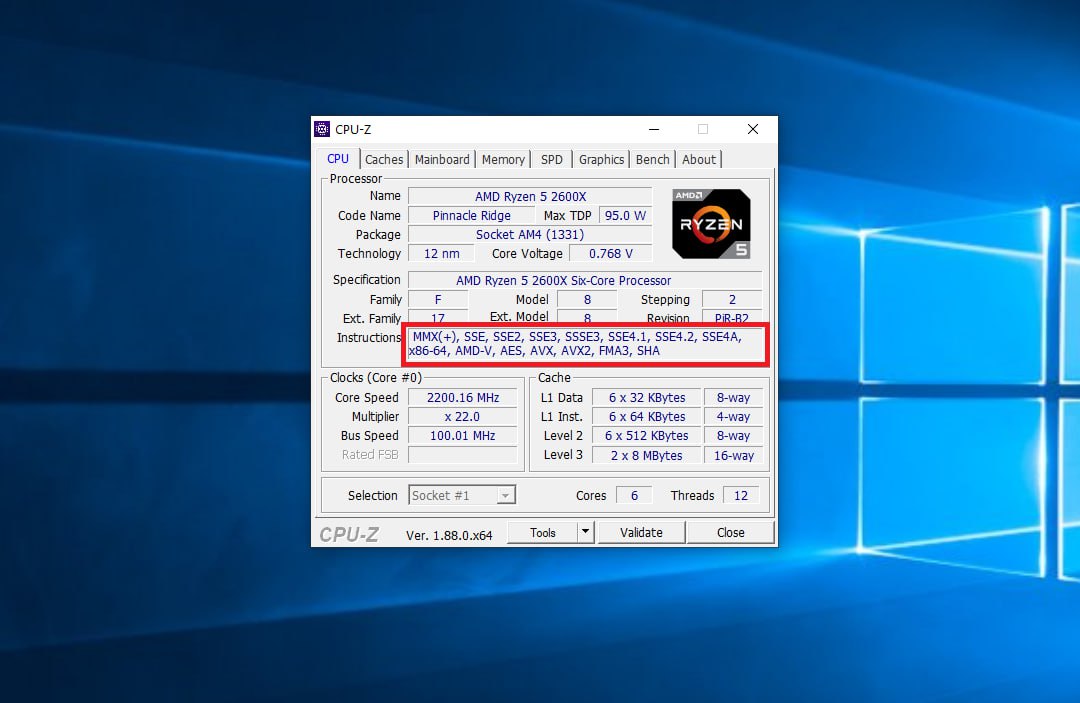Screen dimensions: 1080x703
Task: Click the Specification field
Action: pyautogui.click(x=585, y=280)
